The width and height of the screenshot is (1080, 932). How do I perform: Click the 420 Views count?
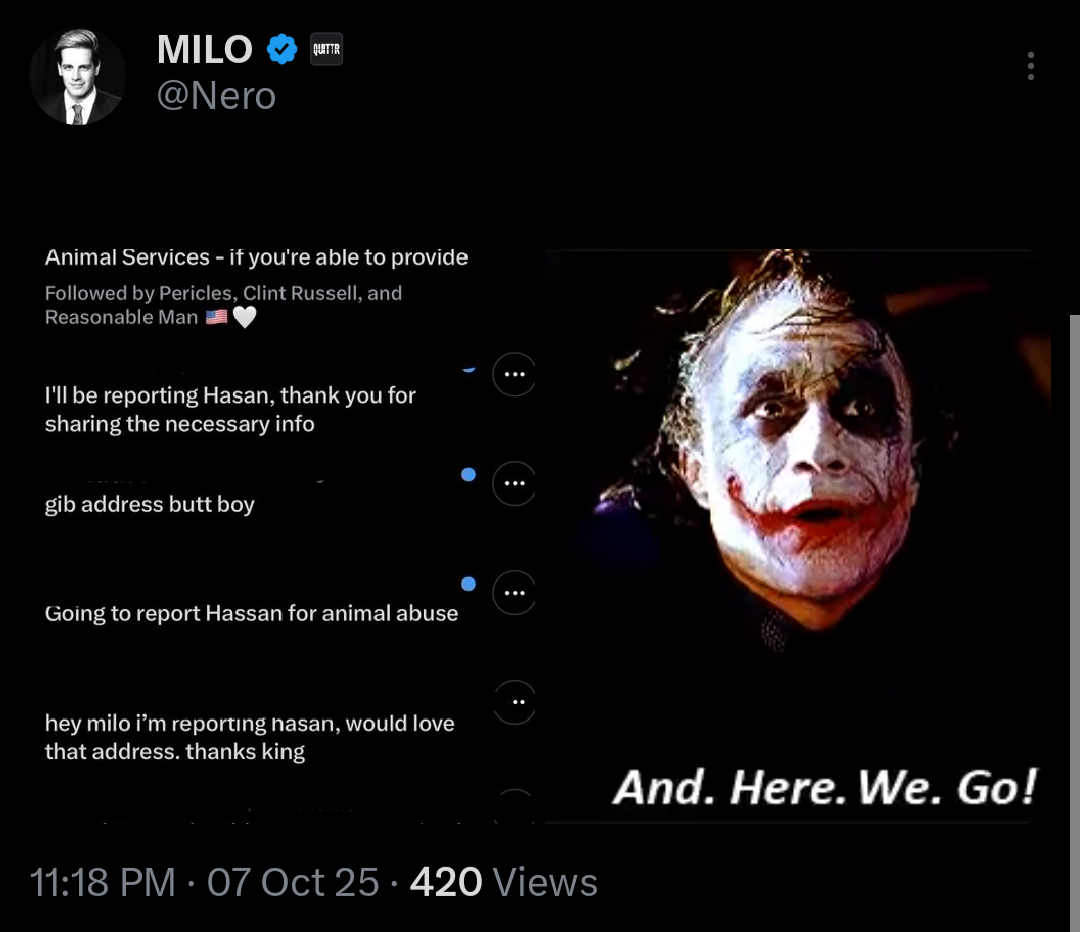click(503, 882)
